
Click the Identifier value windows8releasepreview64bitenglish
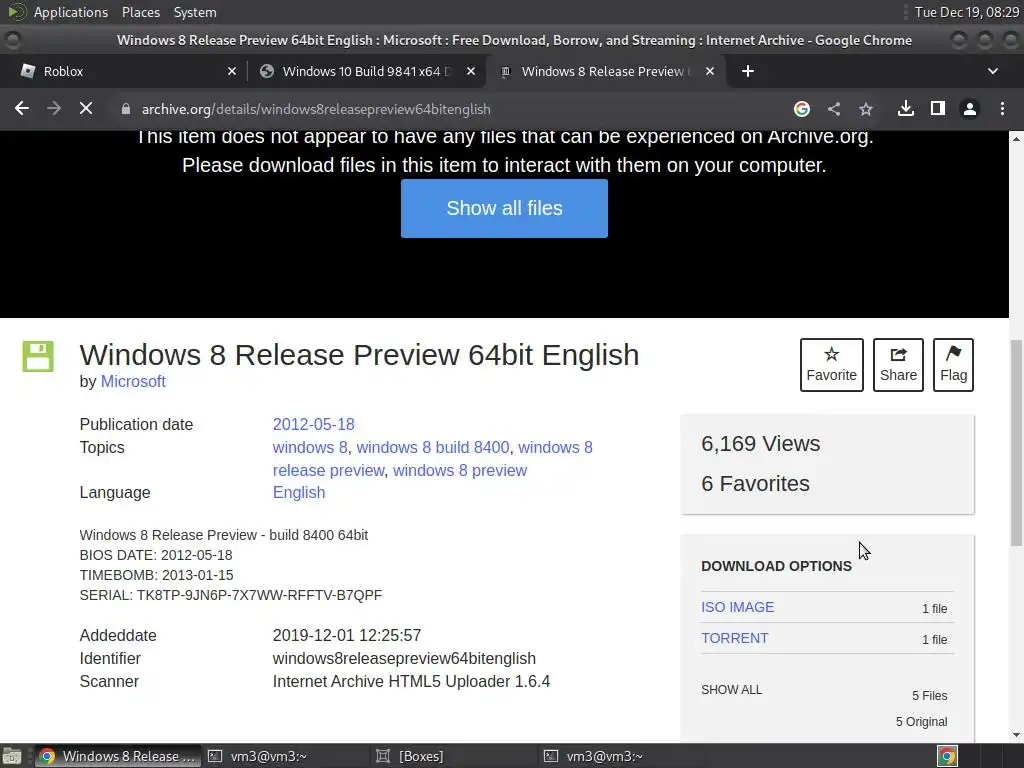404,658
